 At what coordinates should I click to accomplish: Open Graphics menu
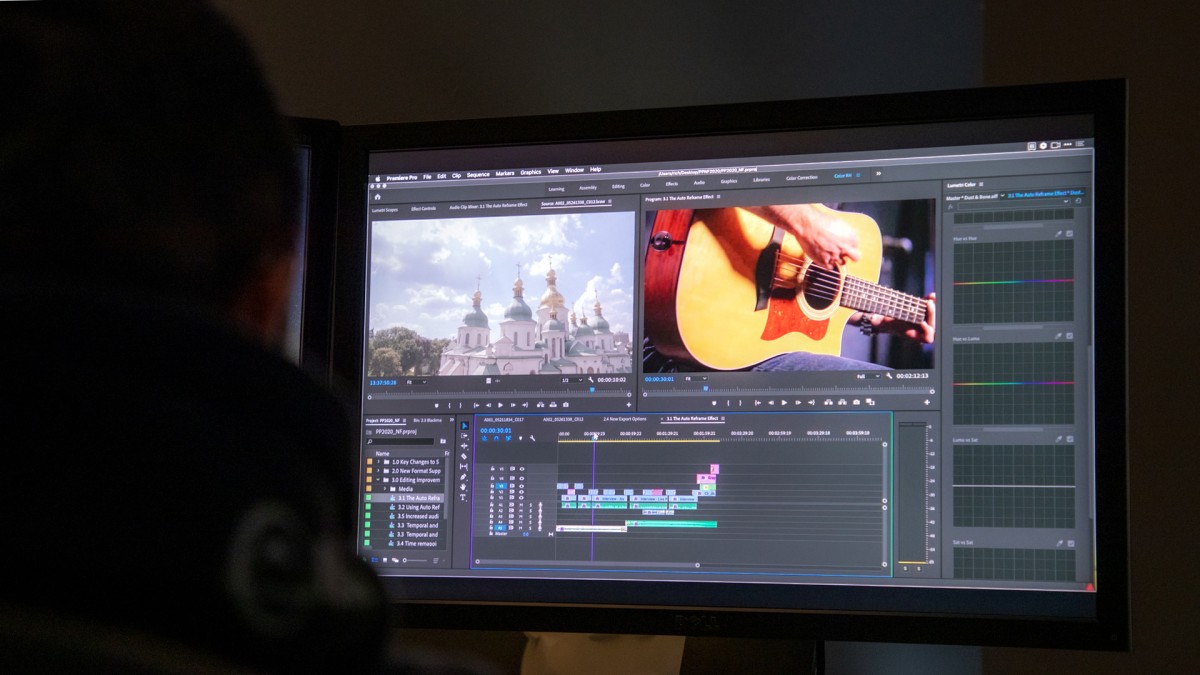[x=531, y=172]
